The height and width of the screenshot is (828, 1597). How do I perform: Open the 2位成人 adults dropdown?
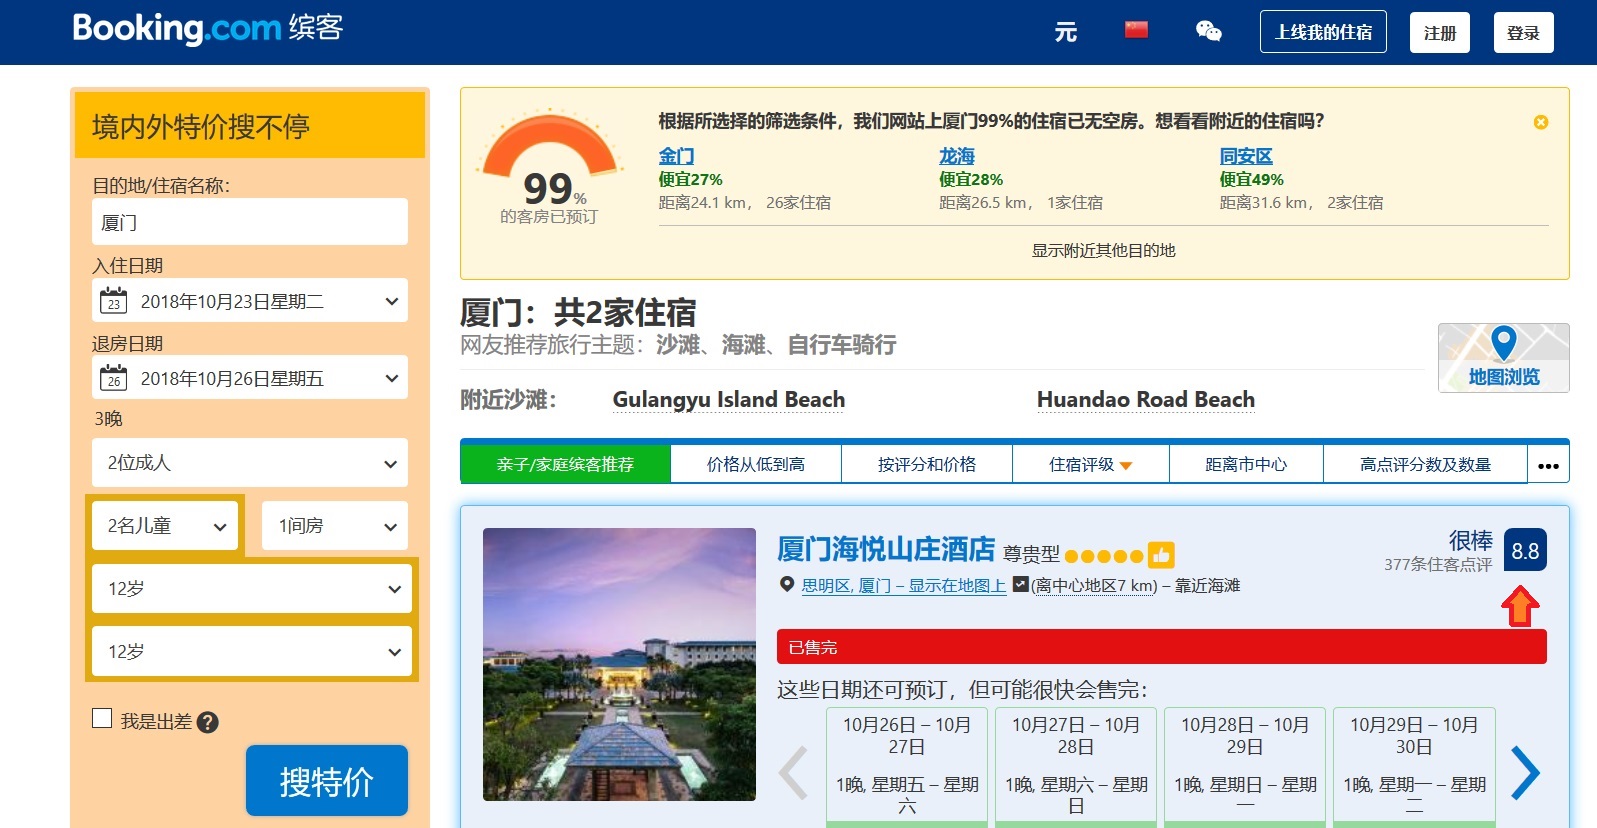click(x=250, y=463)
